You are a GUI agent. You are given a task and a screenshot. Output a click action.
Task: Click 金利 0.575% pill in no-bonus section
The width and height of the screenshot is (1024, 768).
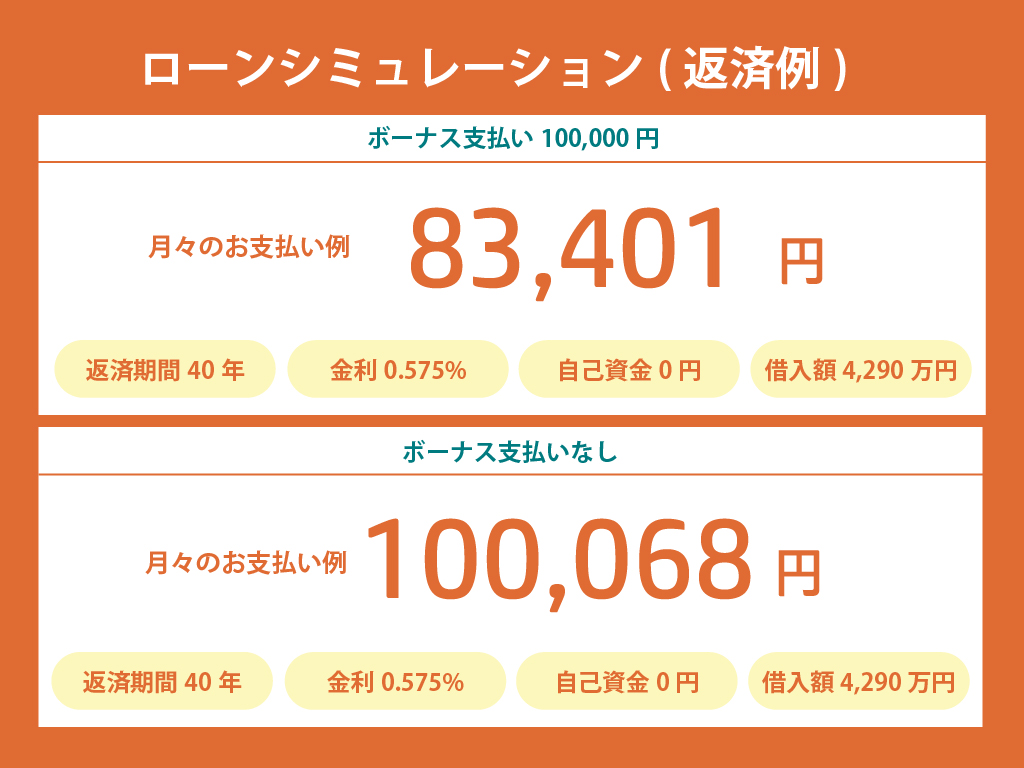click(x=395, y=681)
